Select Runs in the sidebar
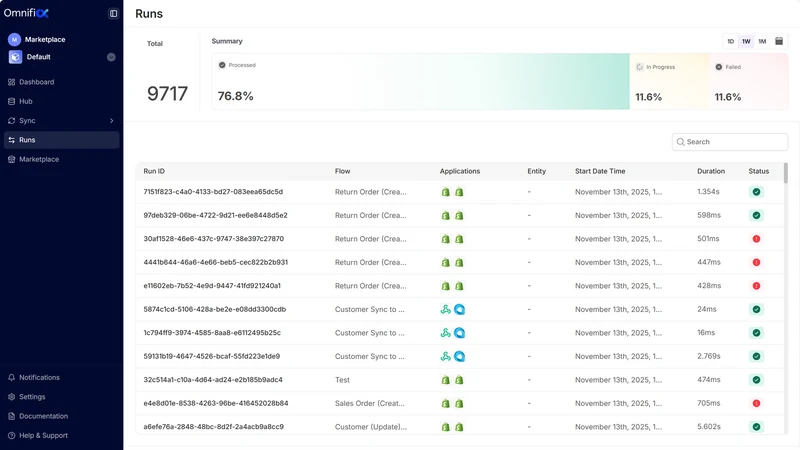The image size is (800, 450). (61, 140)
